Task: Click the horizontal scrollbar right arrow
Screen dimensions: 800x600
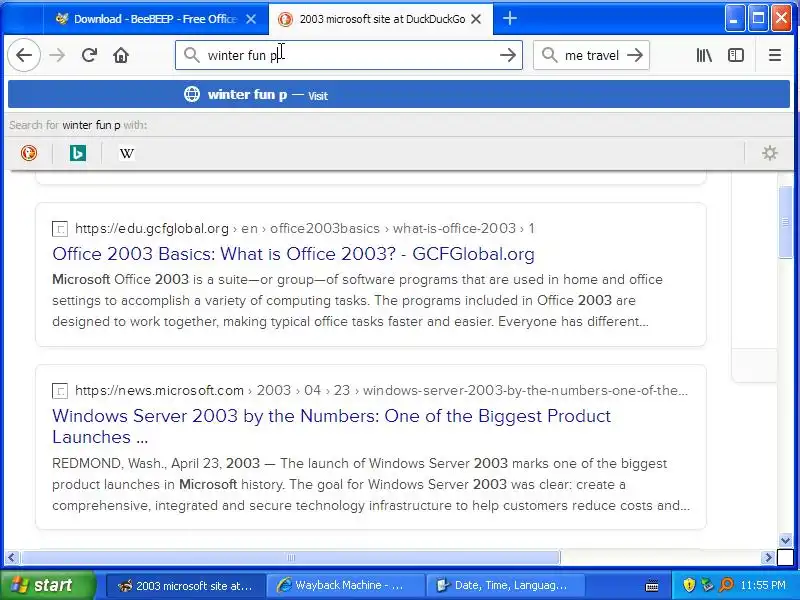Action: point(768,557)
